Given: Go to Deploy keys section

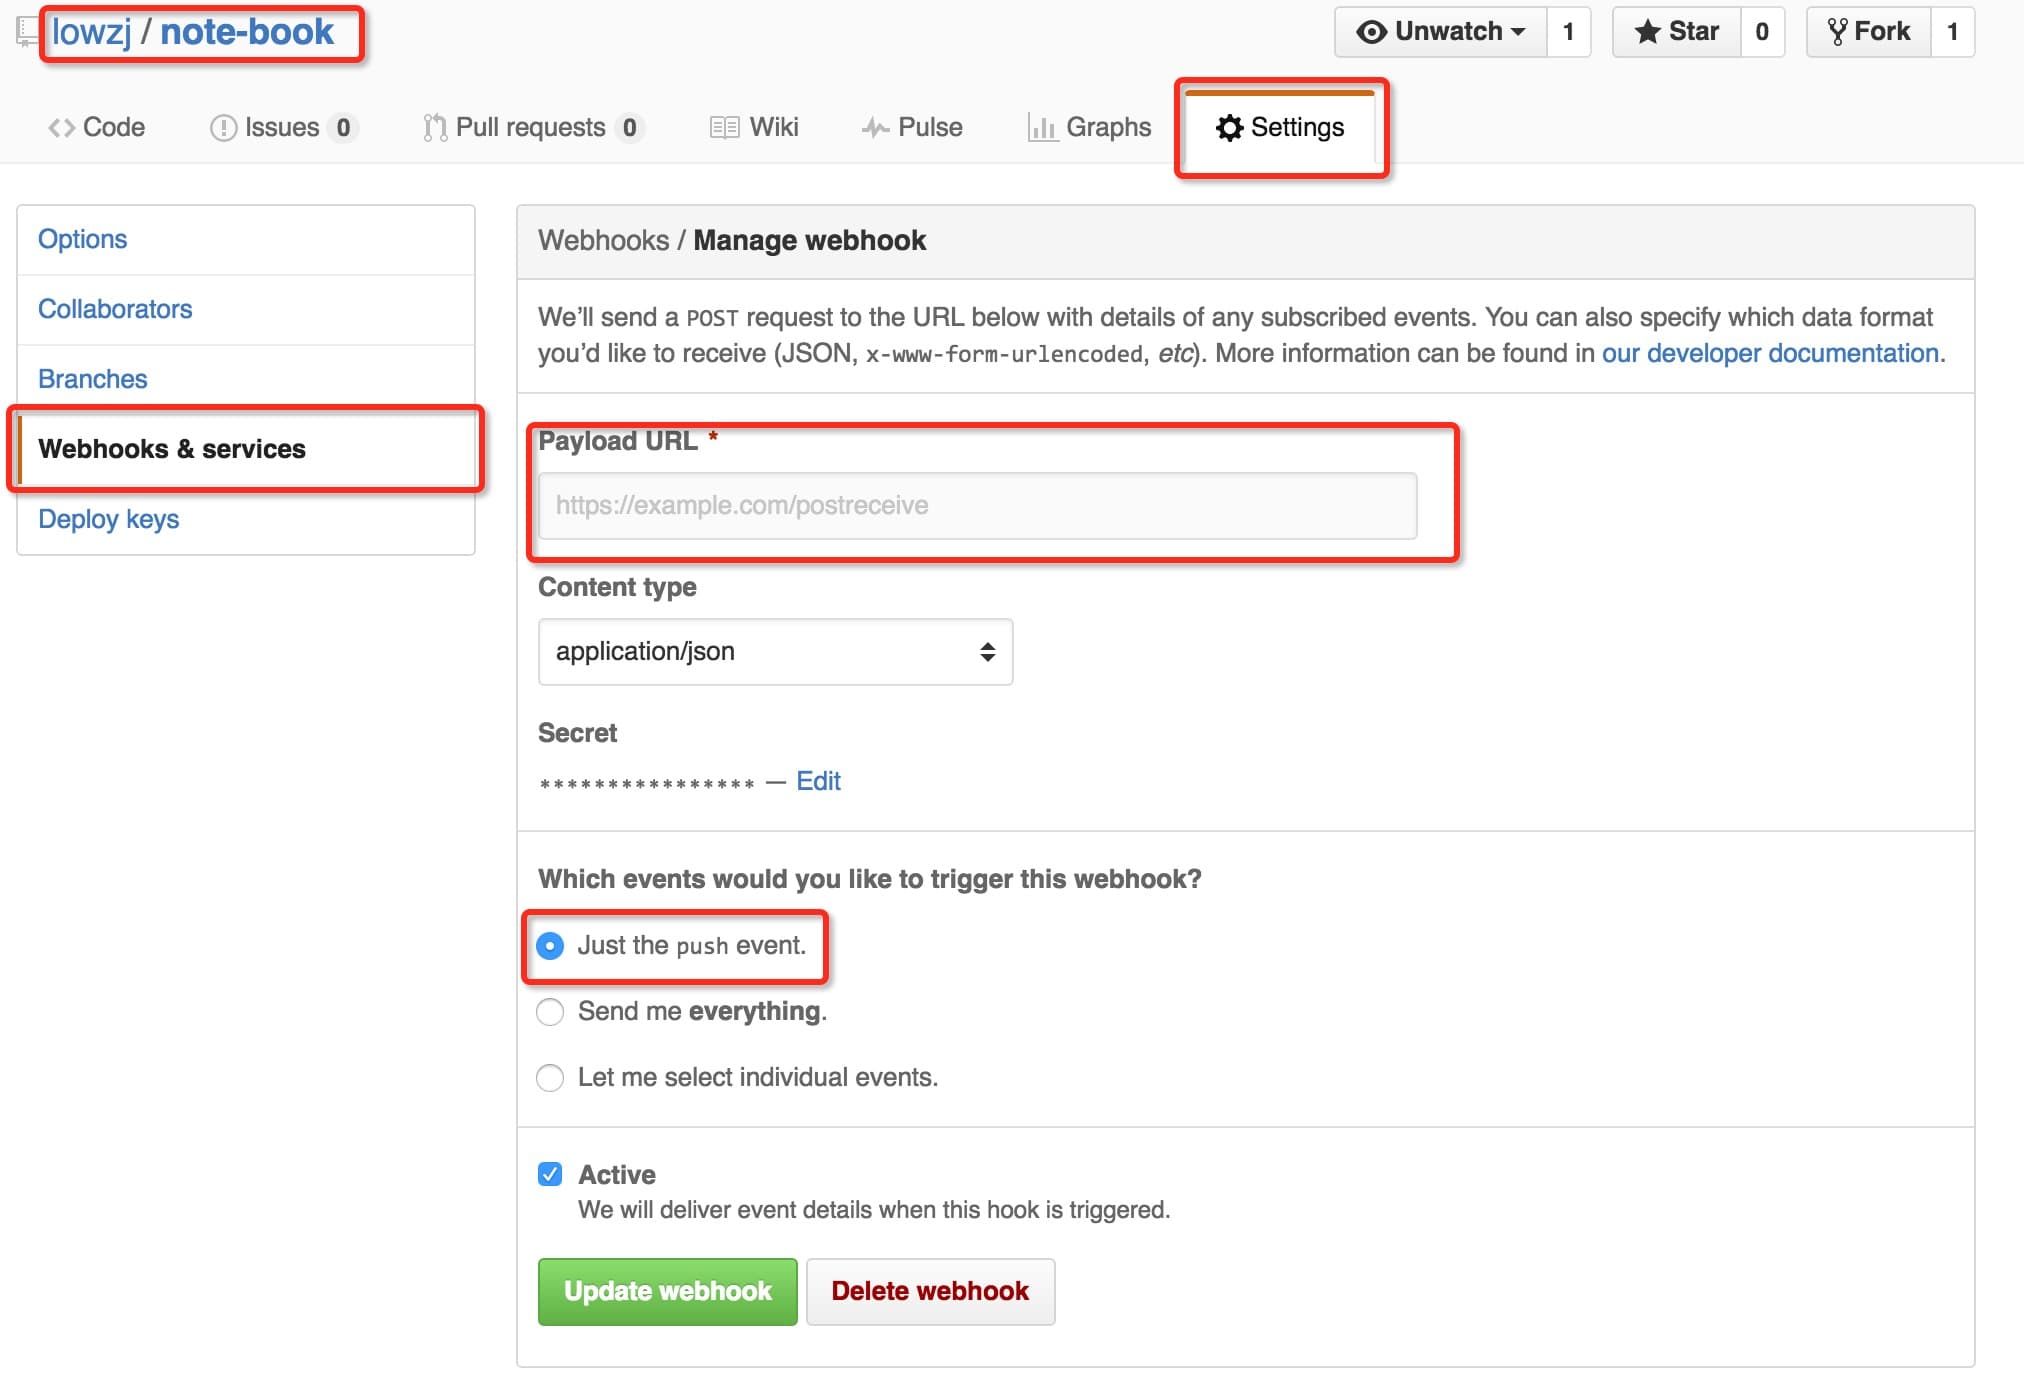Looking at the screenshot, I should (108, 519).
